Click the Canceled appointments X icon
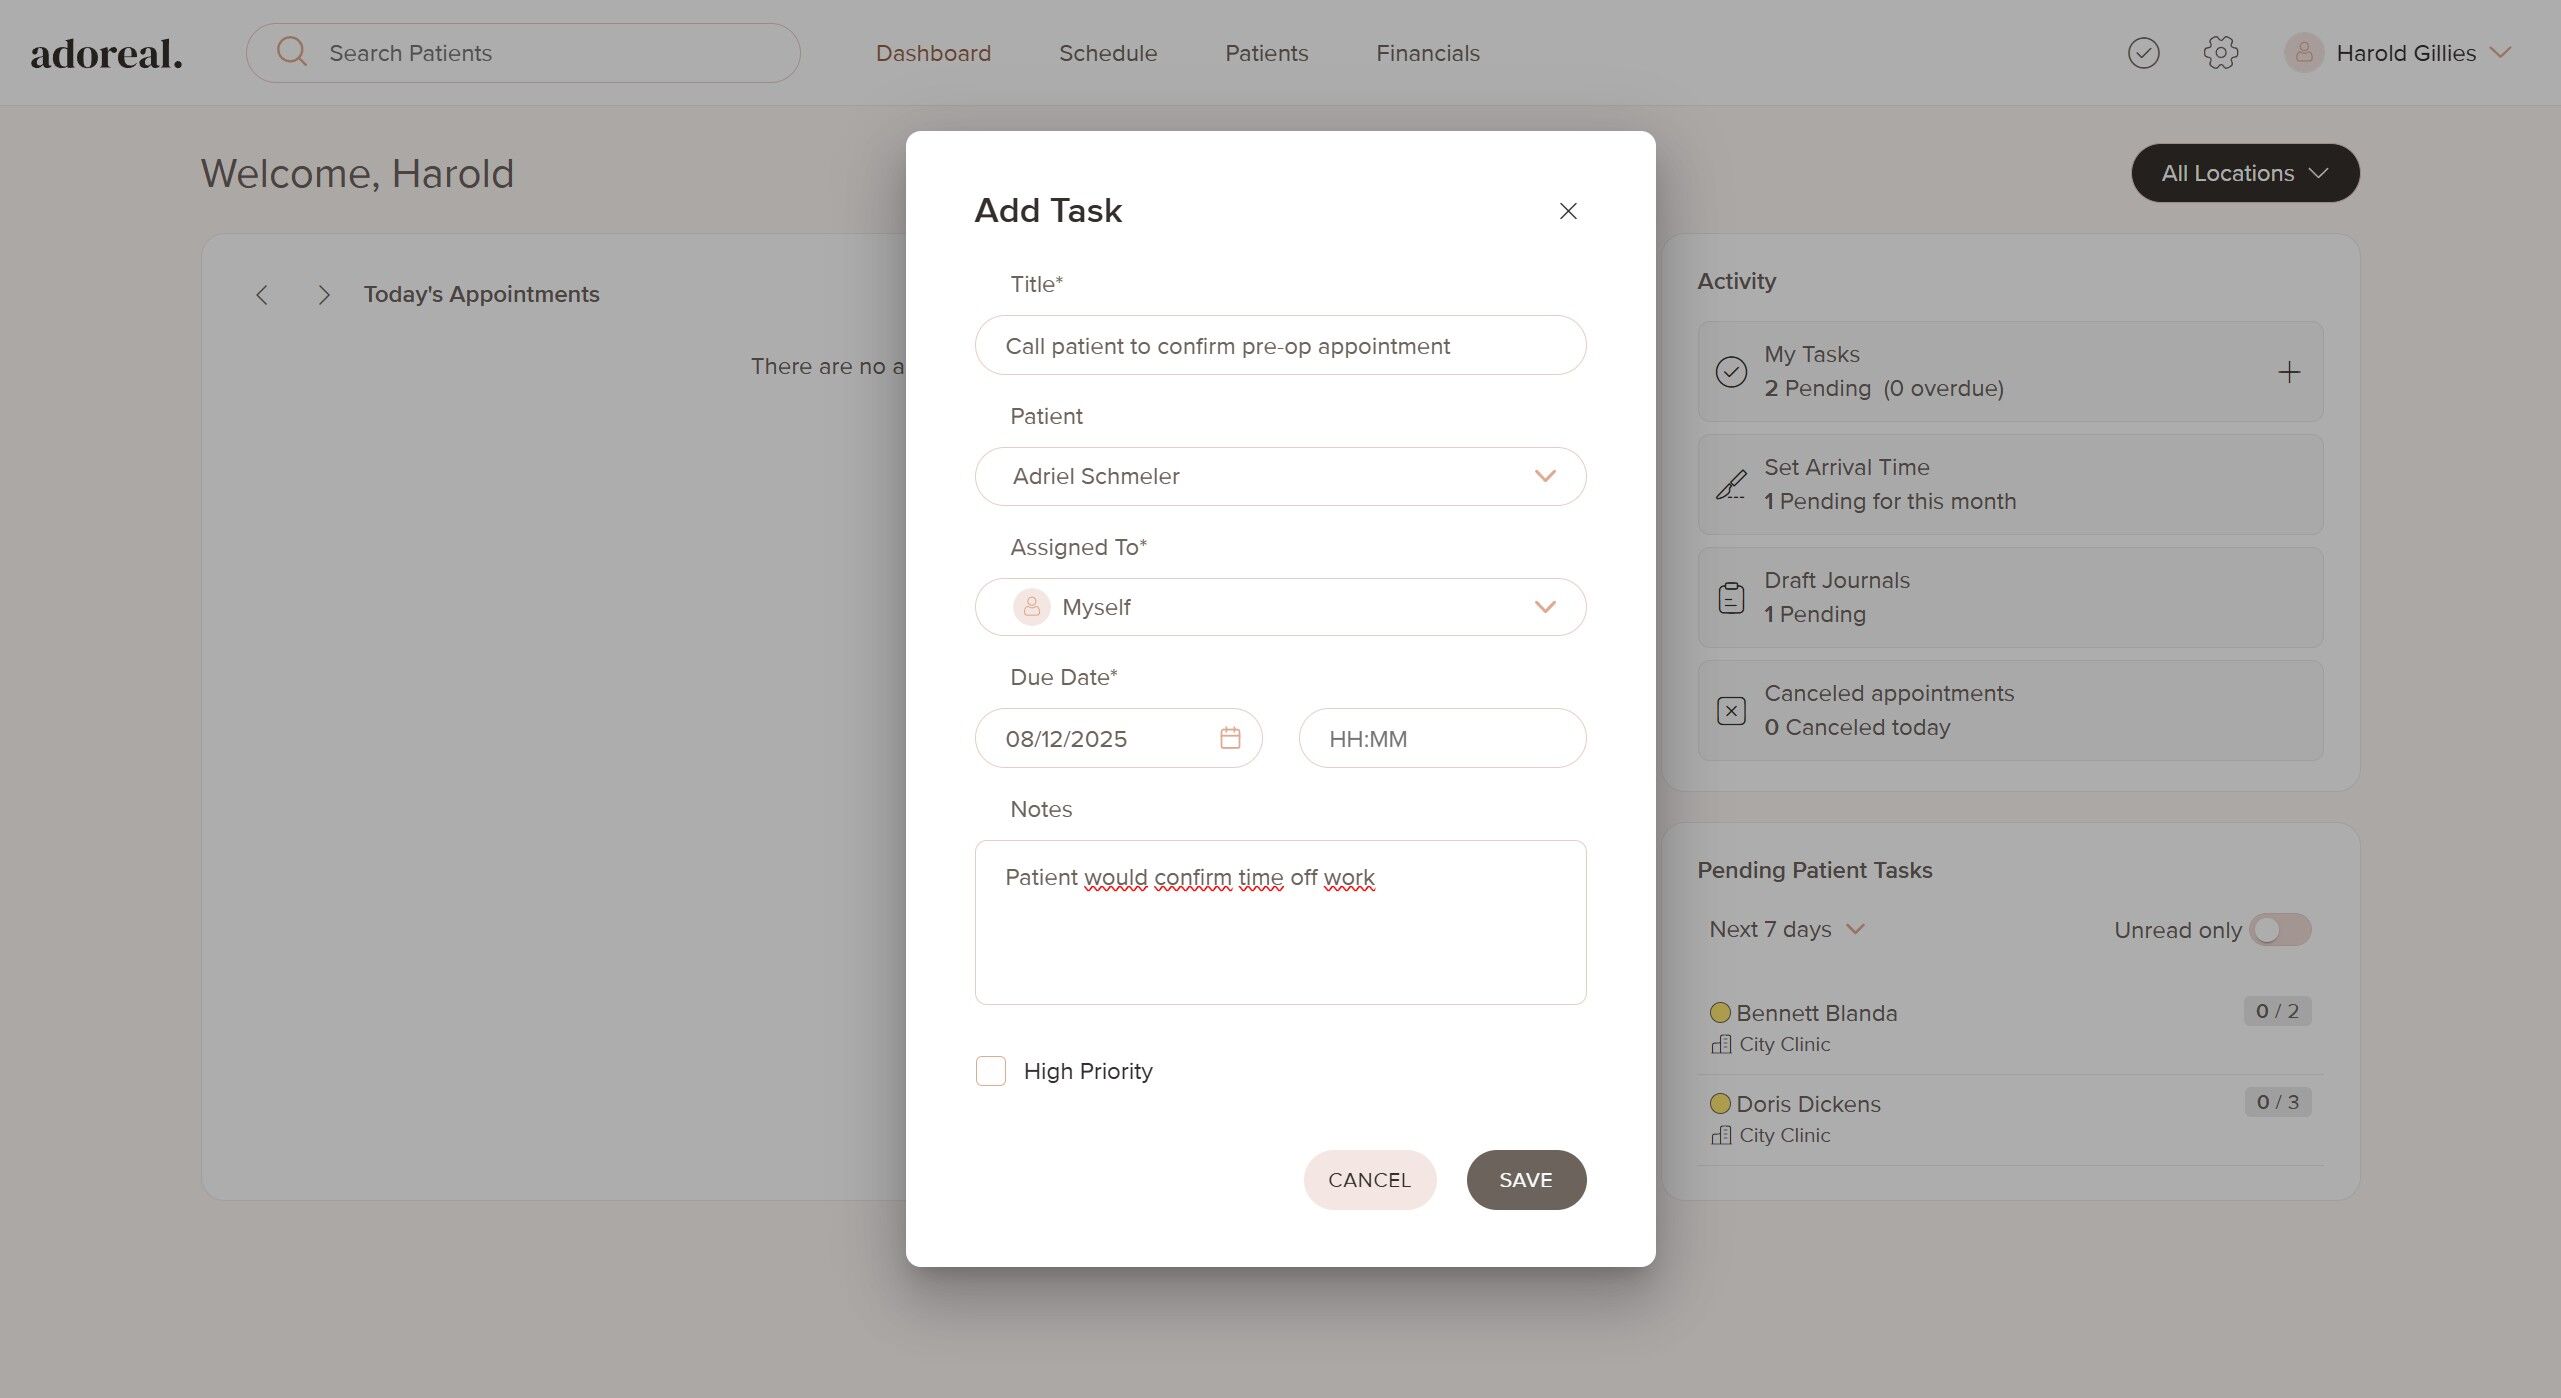2561x1398 pixels. [x=1731, y=711]
